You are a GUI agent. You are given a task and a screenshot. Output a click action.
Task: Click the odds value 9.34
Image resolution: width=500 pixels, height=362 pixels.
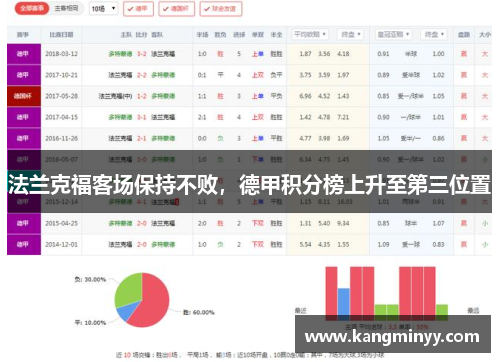[343, 223]
